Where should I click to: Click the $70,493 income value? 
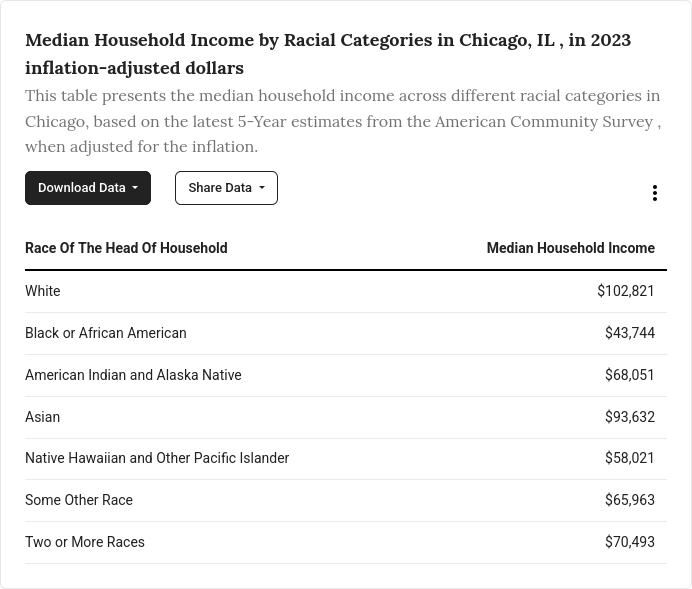[630, 542]
